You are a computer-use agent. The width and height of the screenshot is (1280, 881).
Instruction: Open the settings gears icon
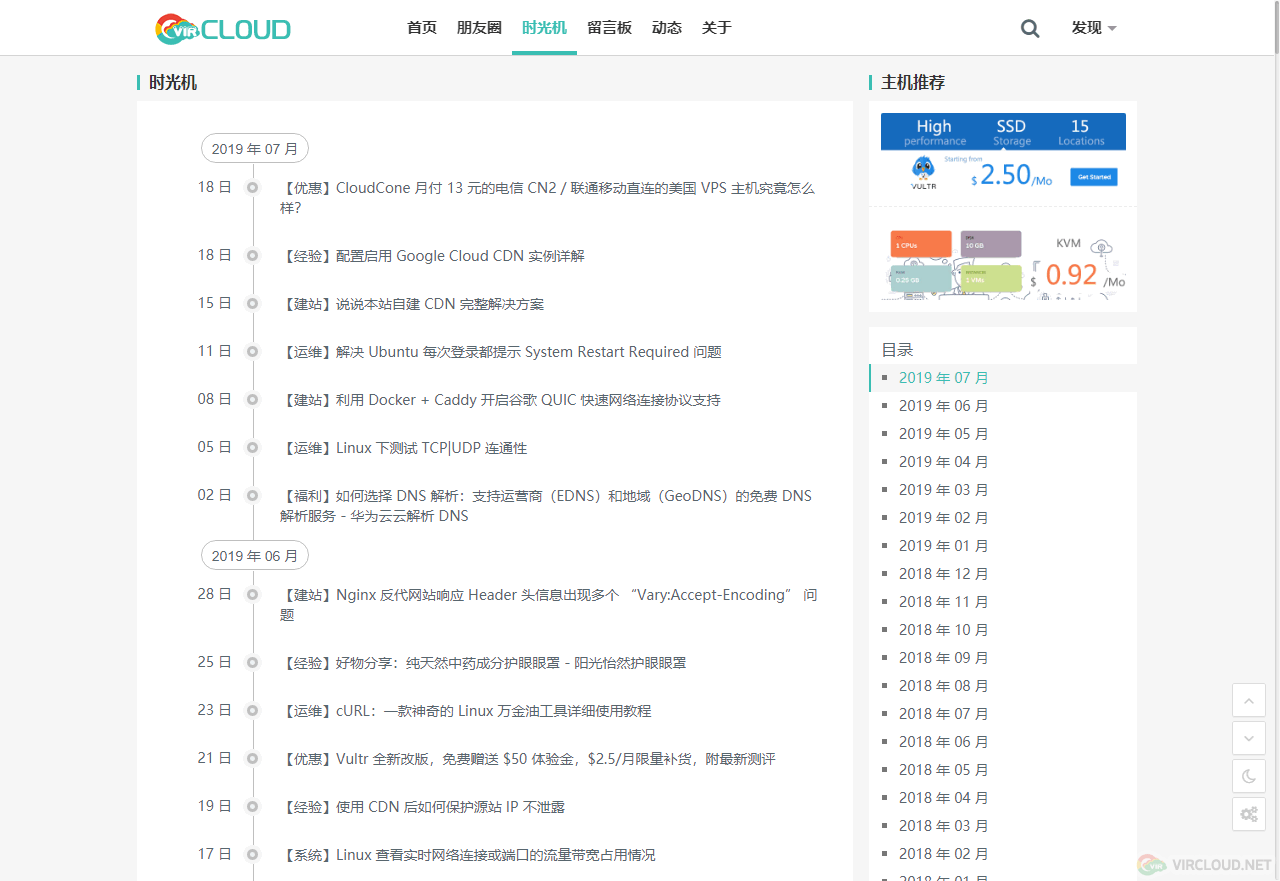[x=1249, y=814]
